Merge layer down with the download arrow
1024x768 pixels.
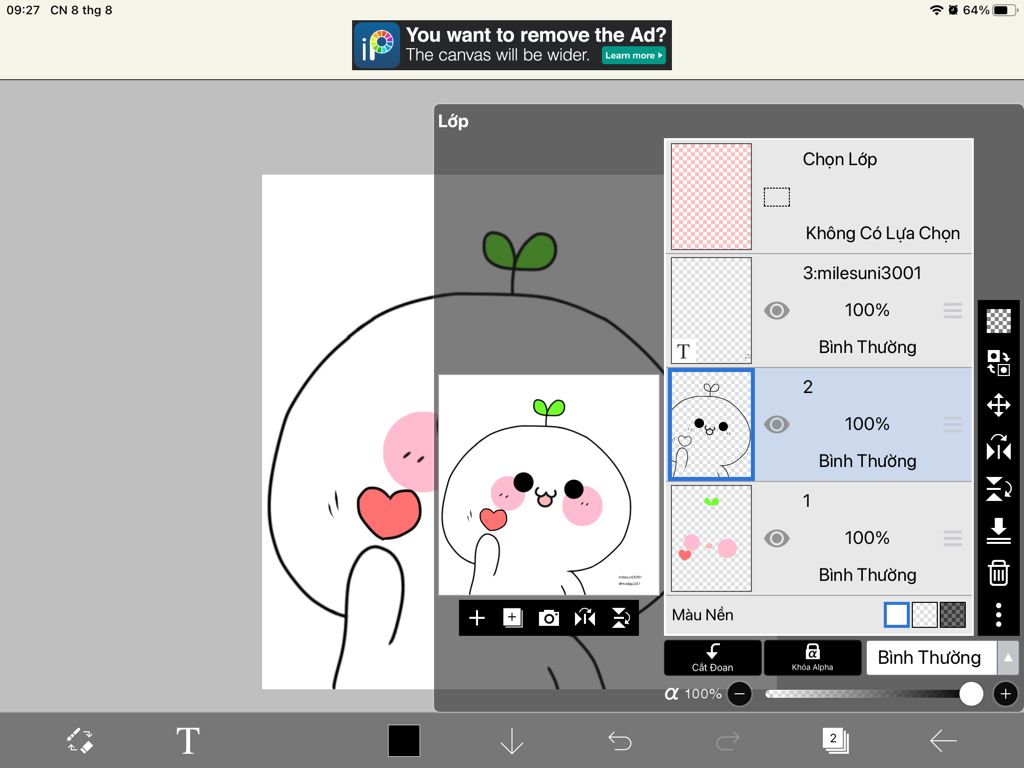click(x=999, y=530)
